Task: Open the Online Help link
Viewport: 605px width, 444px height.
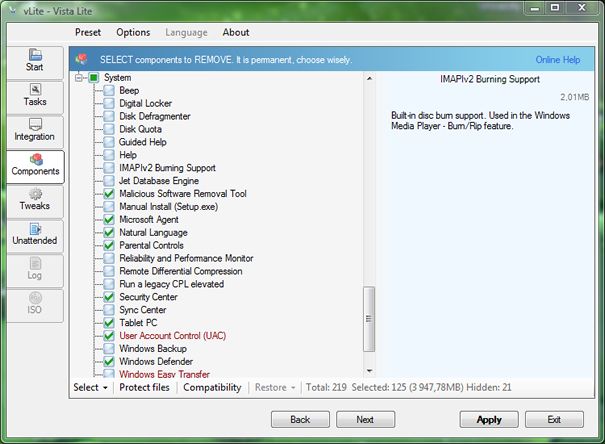Action: click(x=558, y=60)
